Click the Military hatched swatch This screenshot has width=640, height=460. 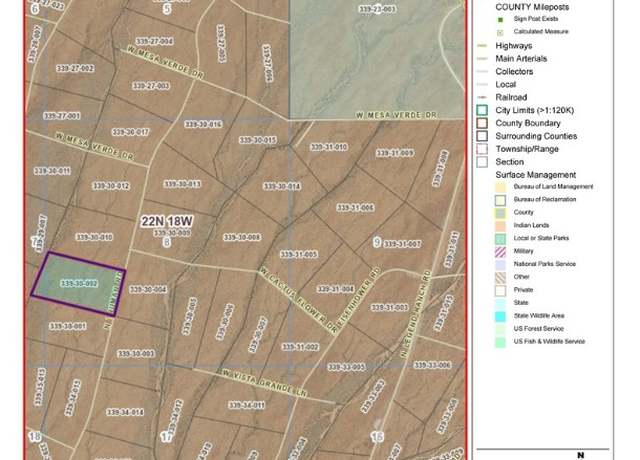coord(500,252)
